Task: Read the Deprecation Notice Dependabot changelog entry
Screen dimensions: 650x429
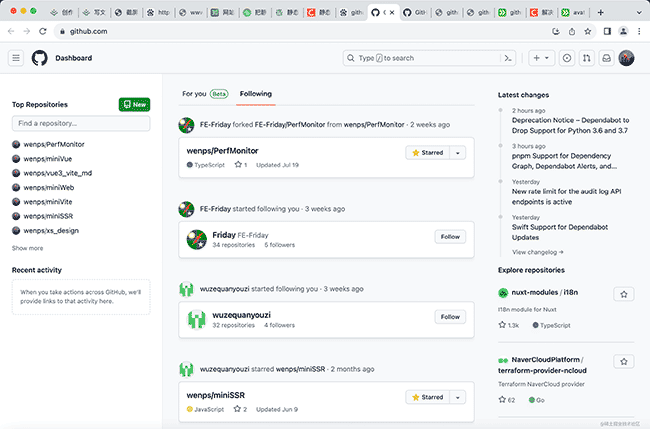Action: click(x=570, y=125)
